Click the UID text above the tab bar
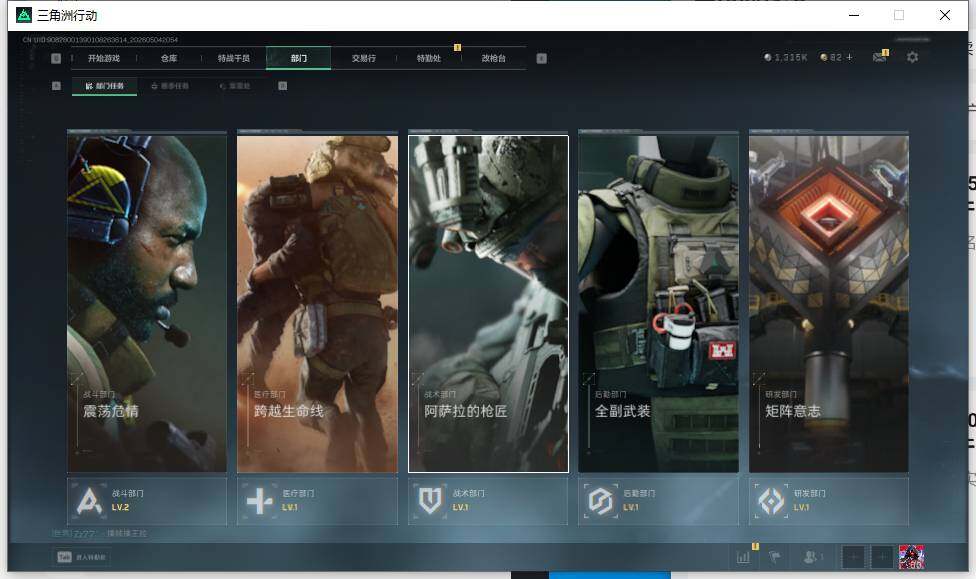This screenshot has height=579, width=976. 100,40
